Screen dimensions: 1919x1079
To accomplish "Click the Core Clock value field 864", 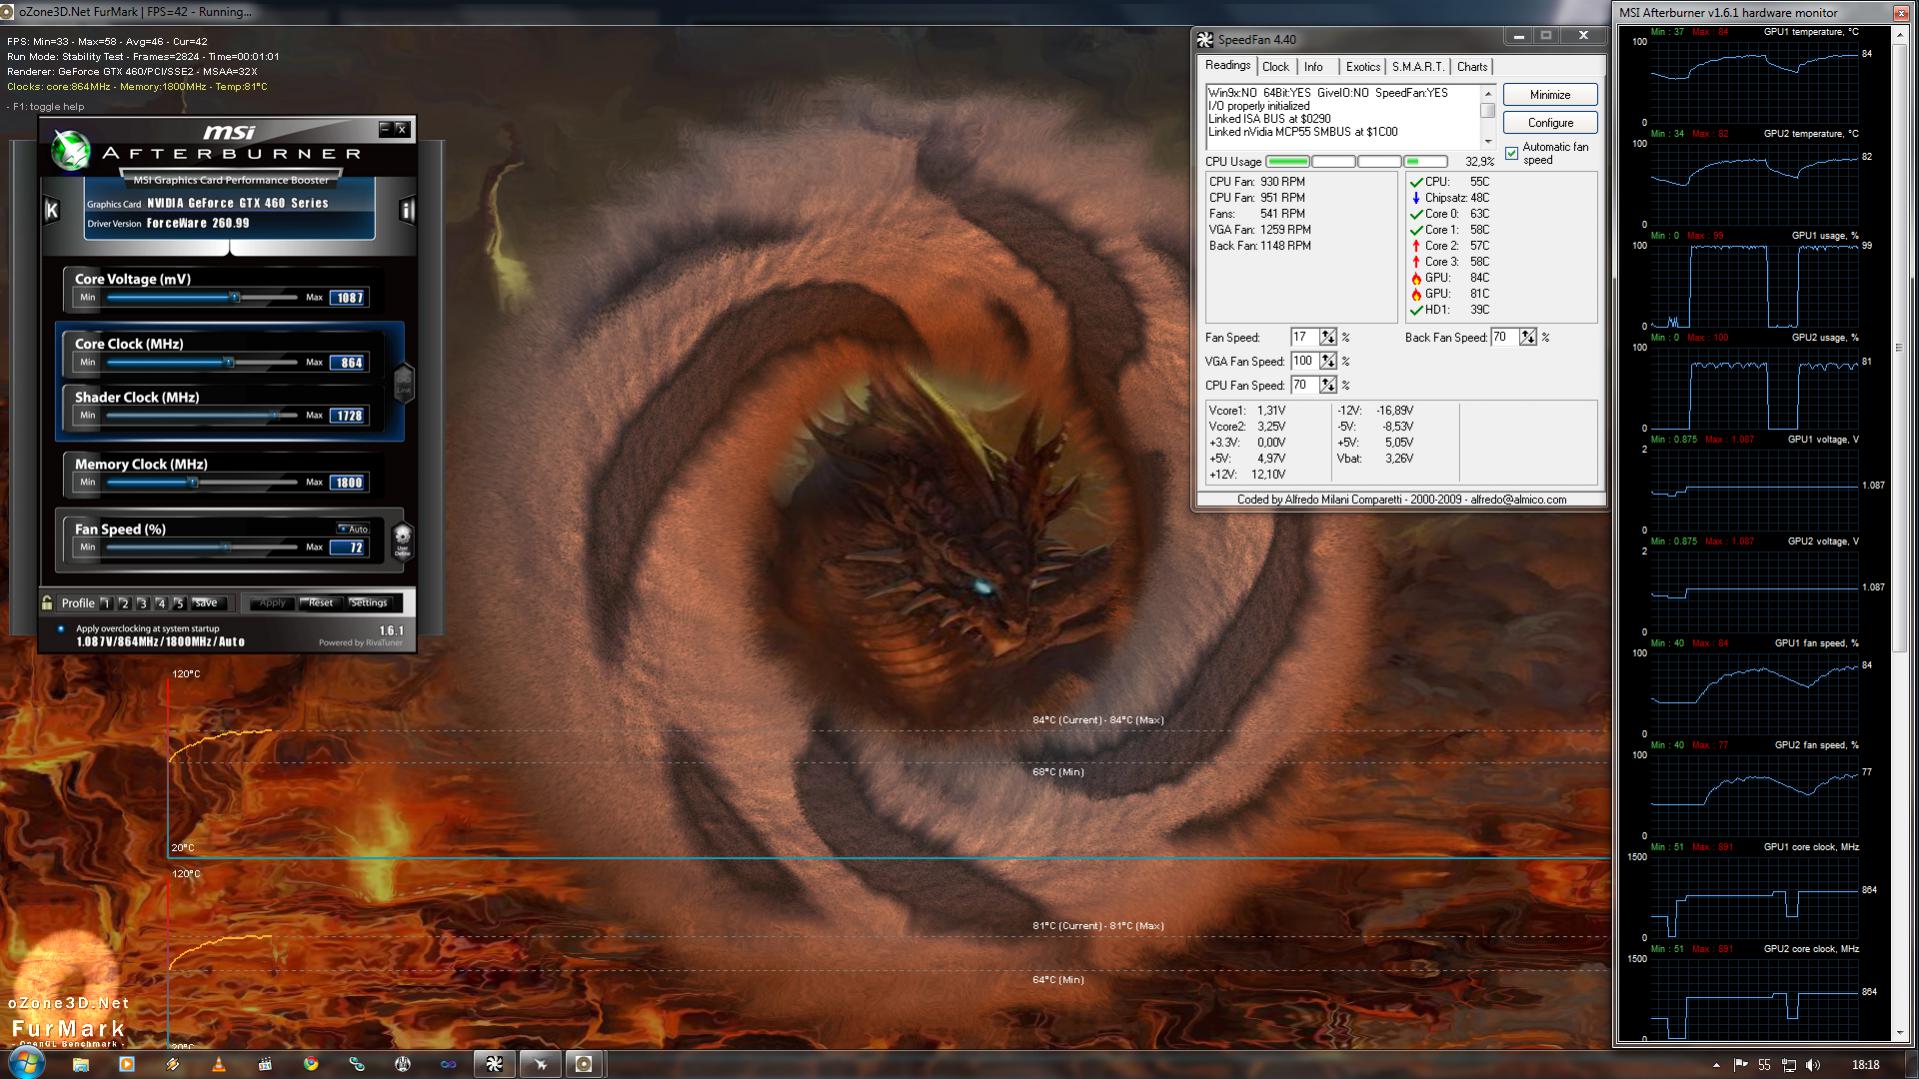I will pyautogui.click(x=349, y=363).
